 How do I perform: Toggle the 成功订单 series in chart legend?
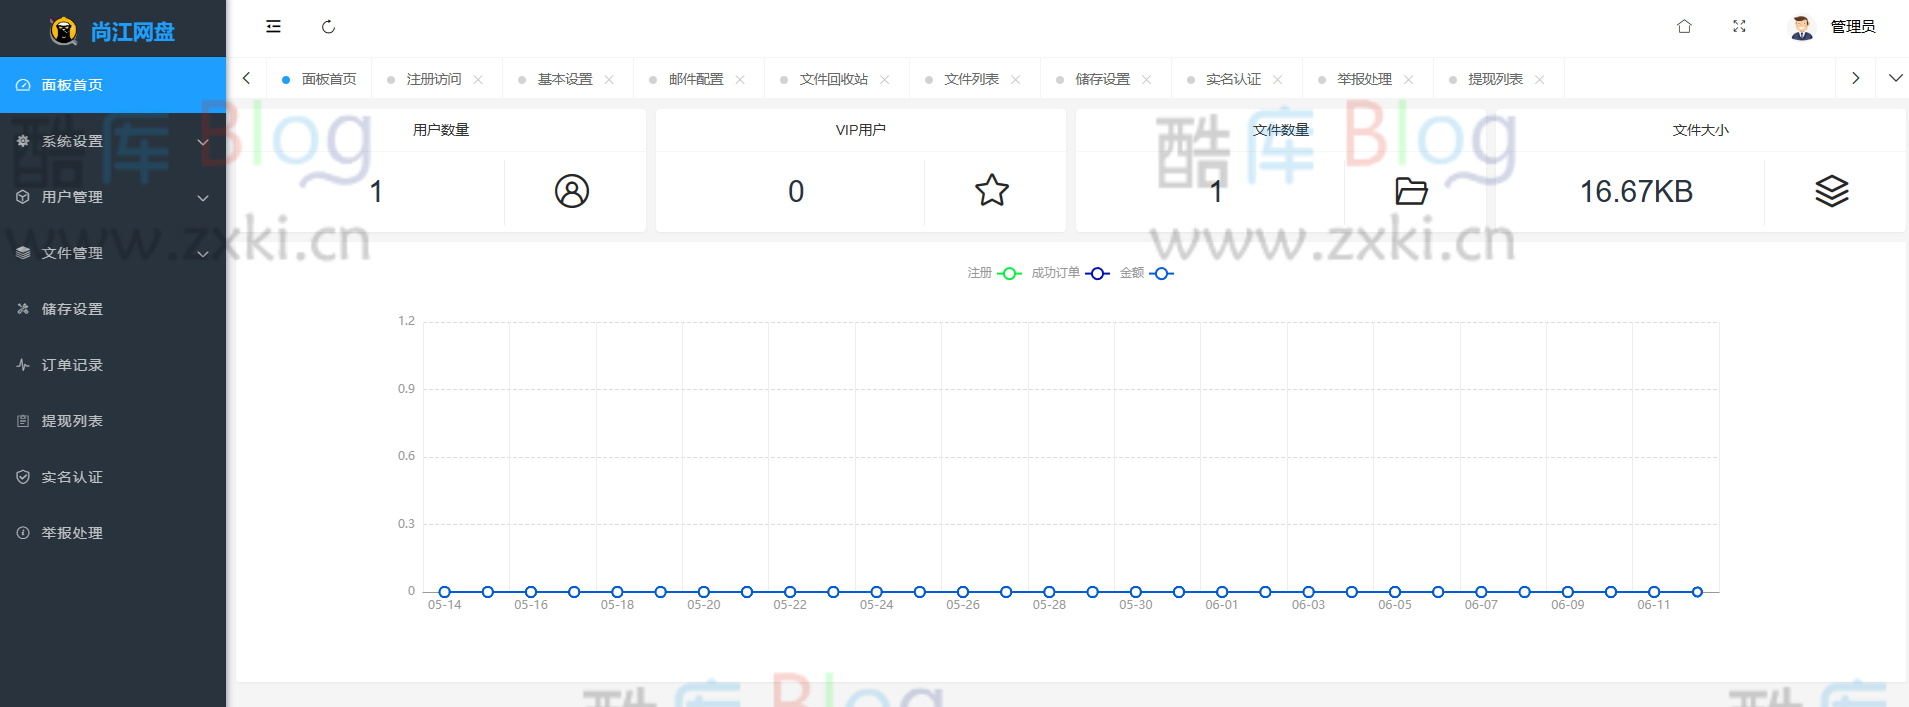(1070, 273)
